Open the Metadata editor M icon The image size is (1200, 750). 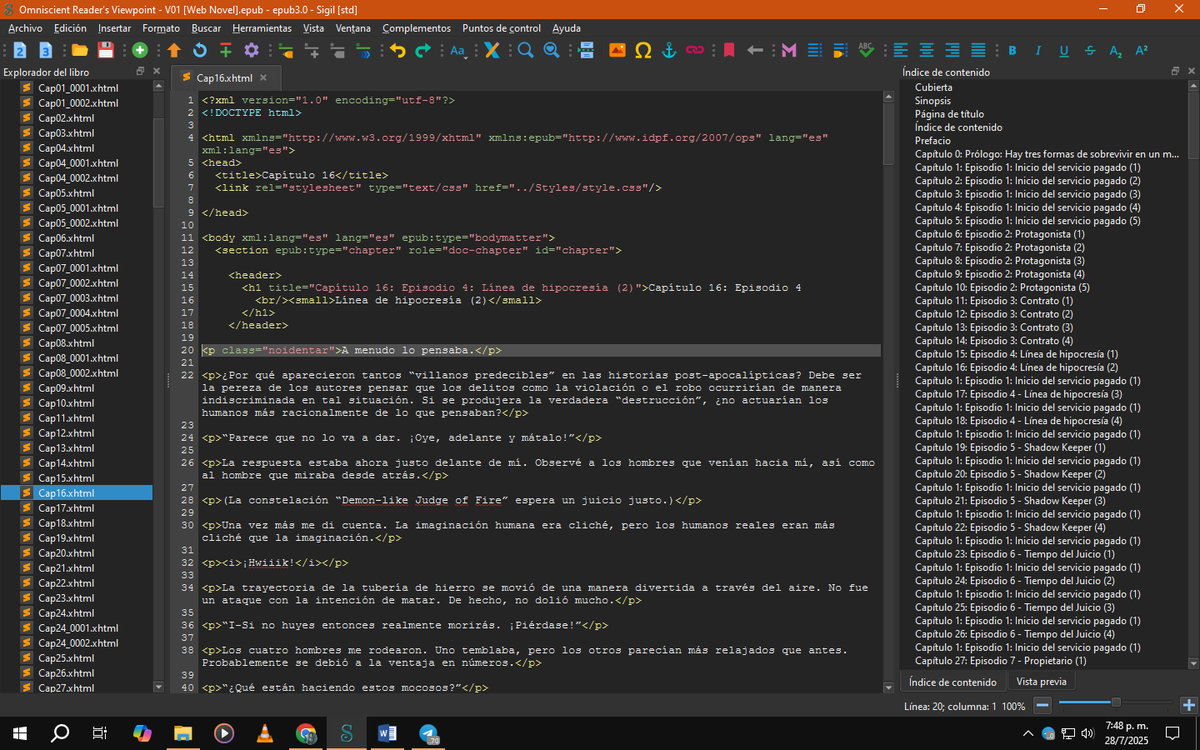click(x=789, y=50)
